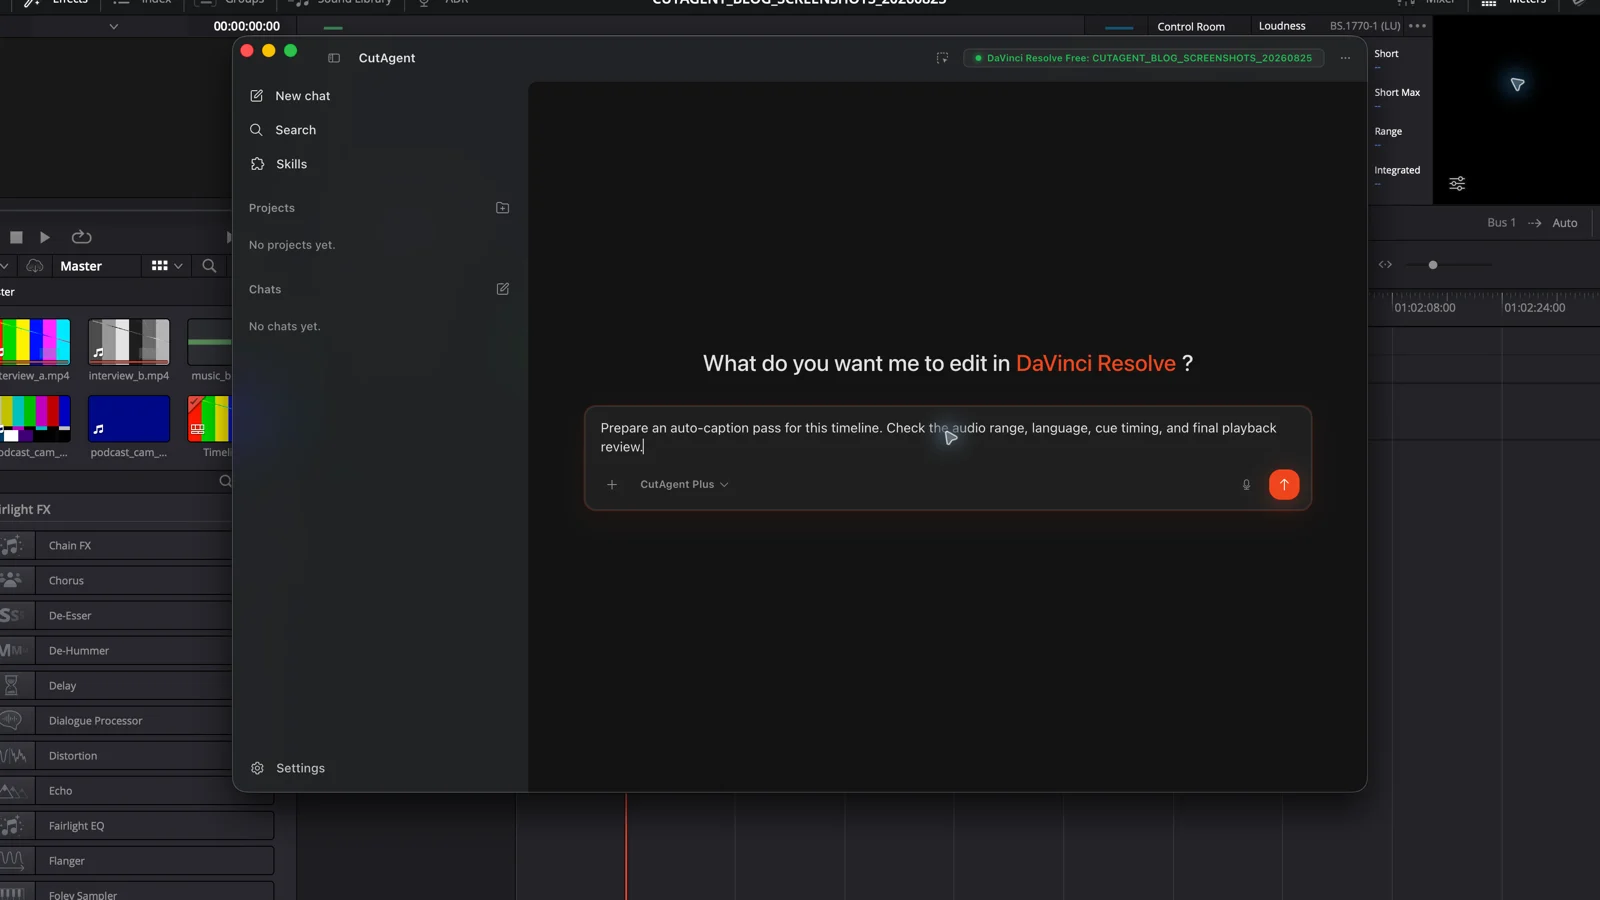Open the CutAgent Plus model dropdown
This screenshot has width=1600, height=900.
pos(685,485)
